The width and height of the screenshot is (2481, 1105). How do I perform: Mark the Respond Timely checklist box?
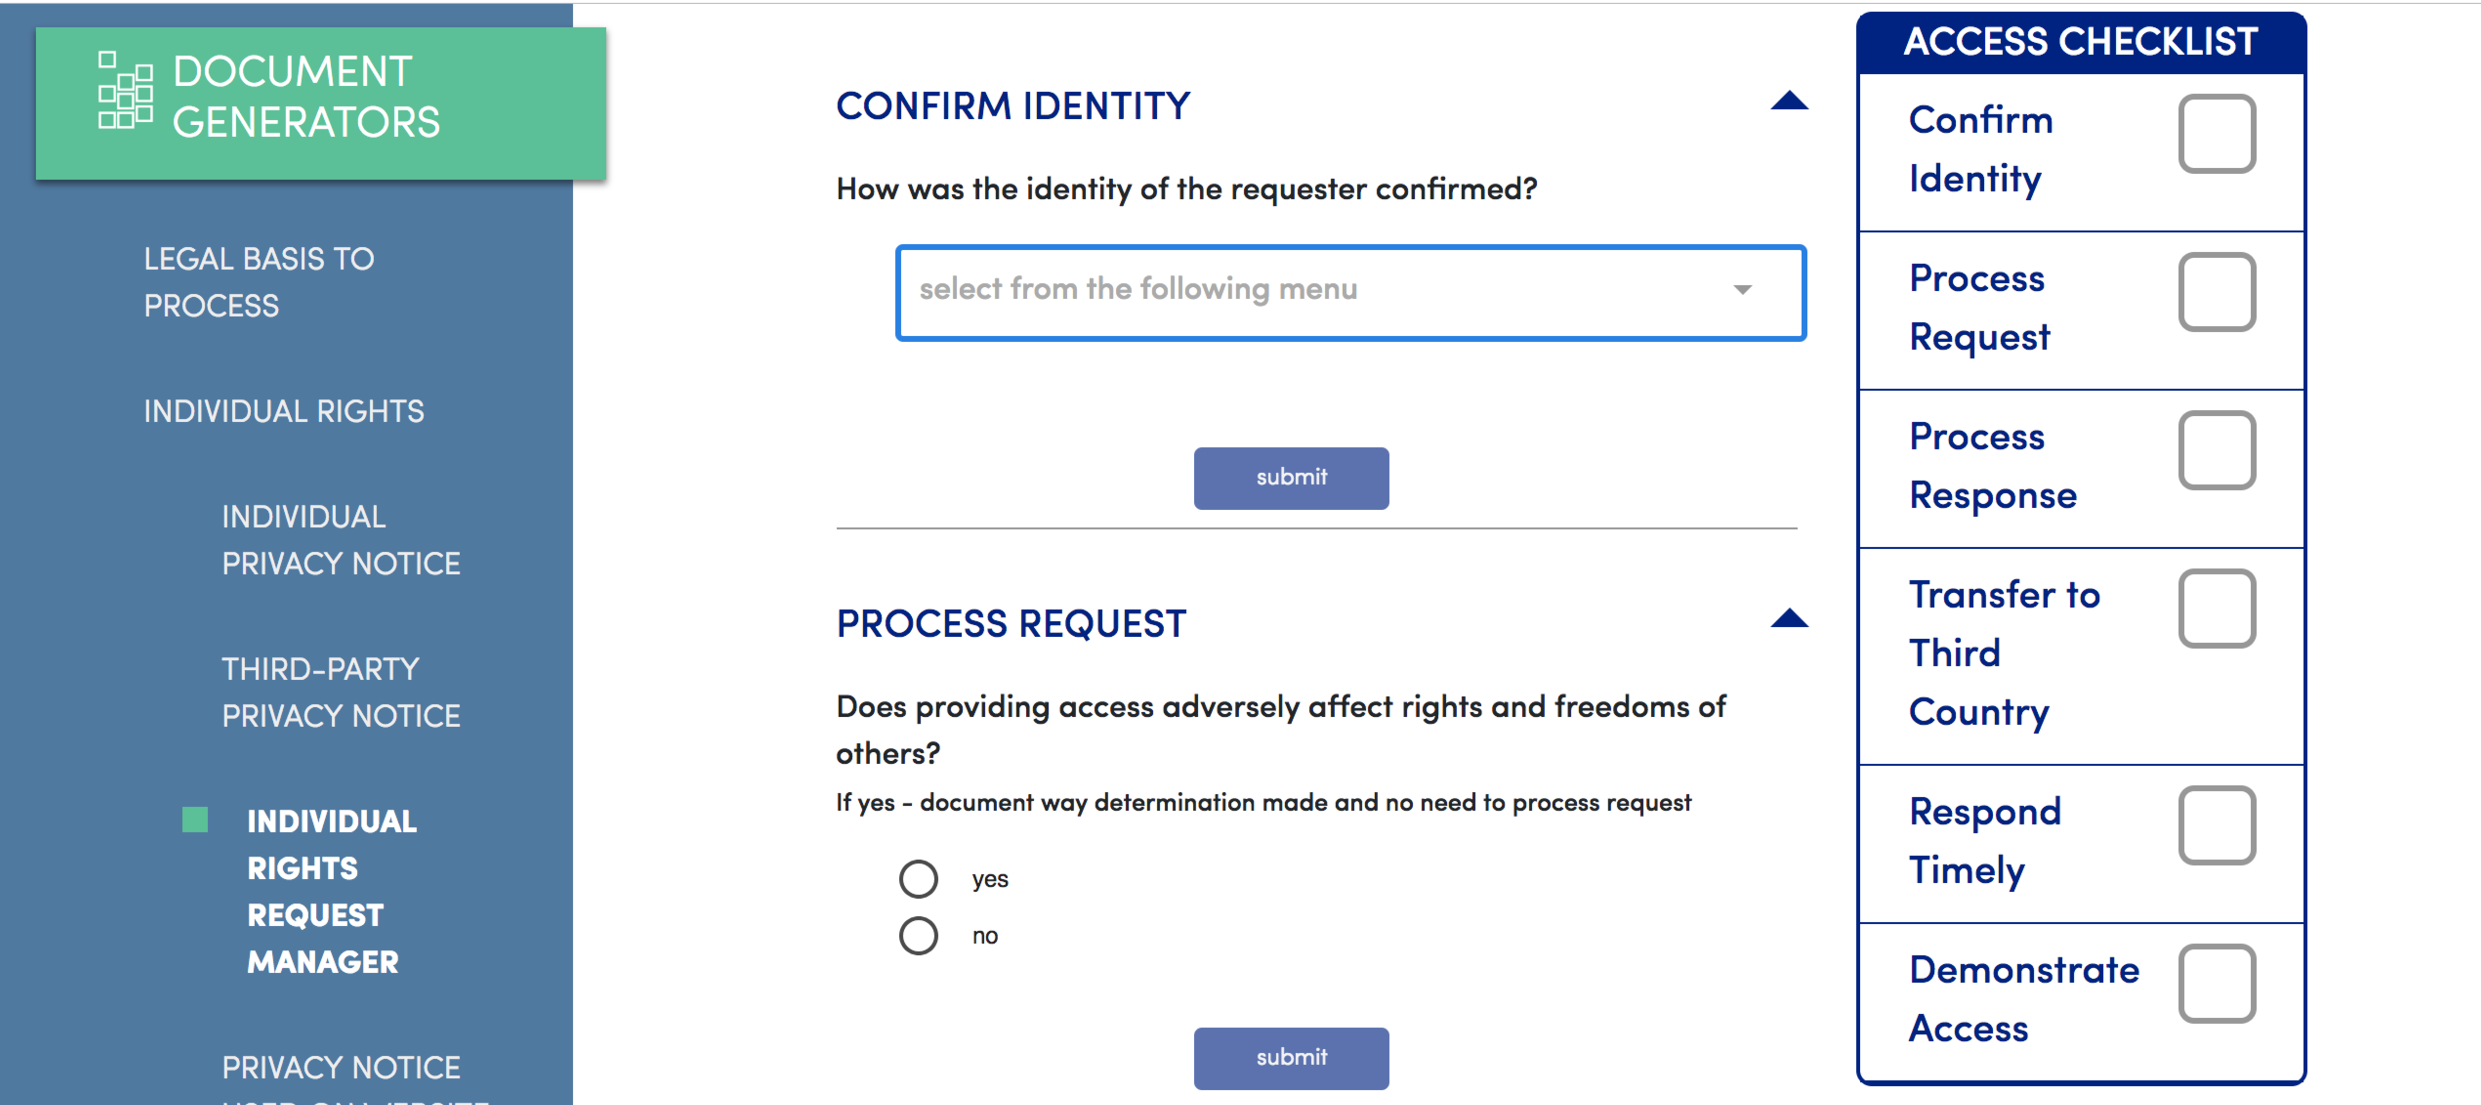[x=2216, y=826]
